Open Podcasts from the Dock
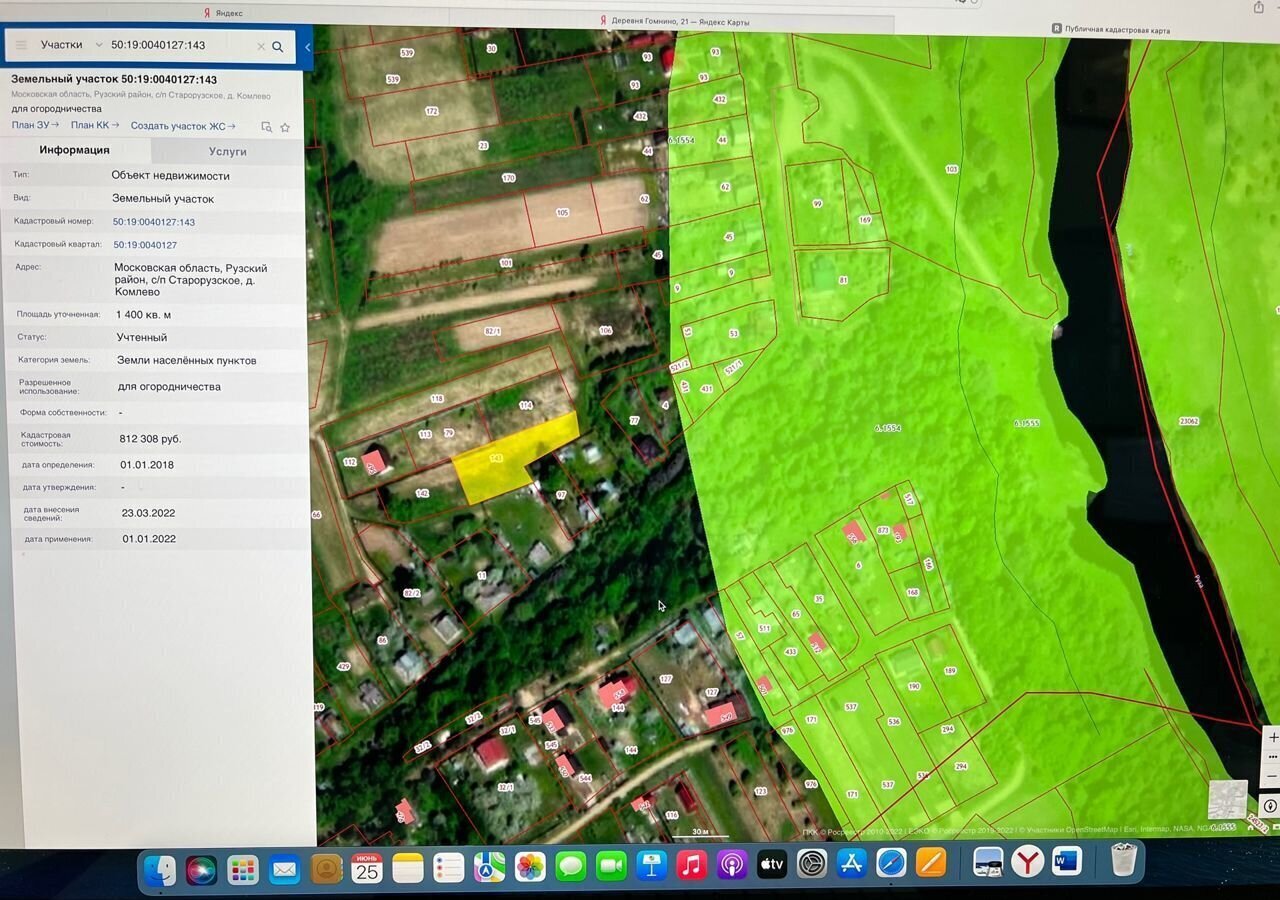This screenshot has height=900, width=1280. [x=732, y=863]
